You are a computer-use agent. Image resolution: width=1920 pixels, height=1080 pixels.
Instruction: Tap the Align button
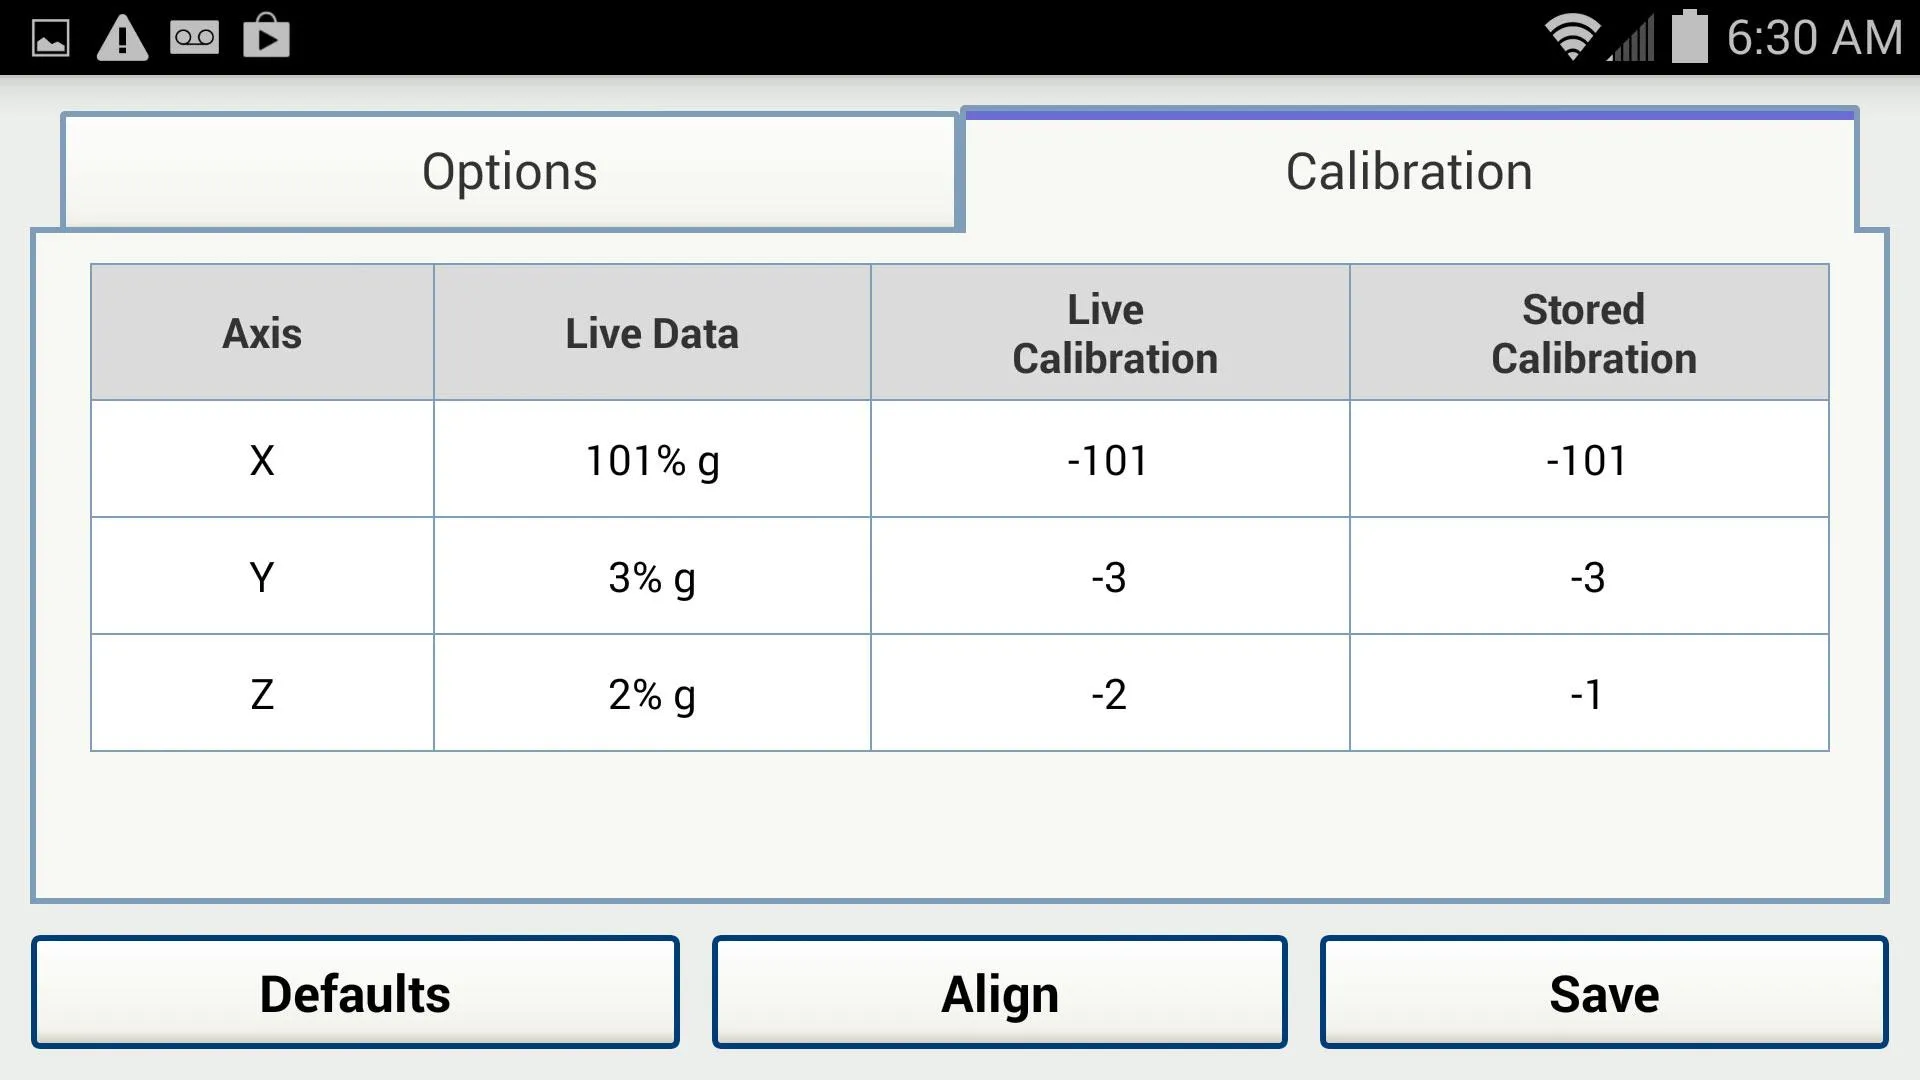tap(999, 993)
